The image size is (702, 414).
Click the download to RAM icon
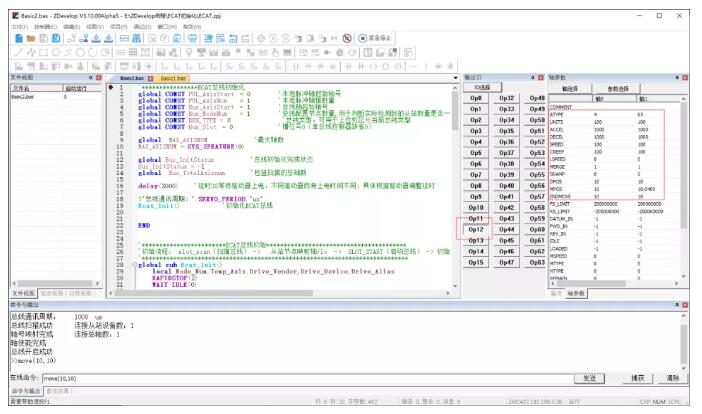[96, 38]
